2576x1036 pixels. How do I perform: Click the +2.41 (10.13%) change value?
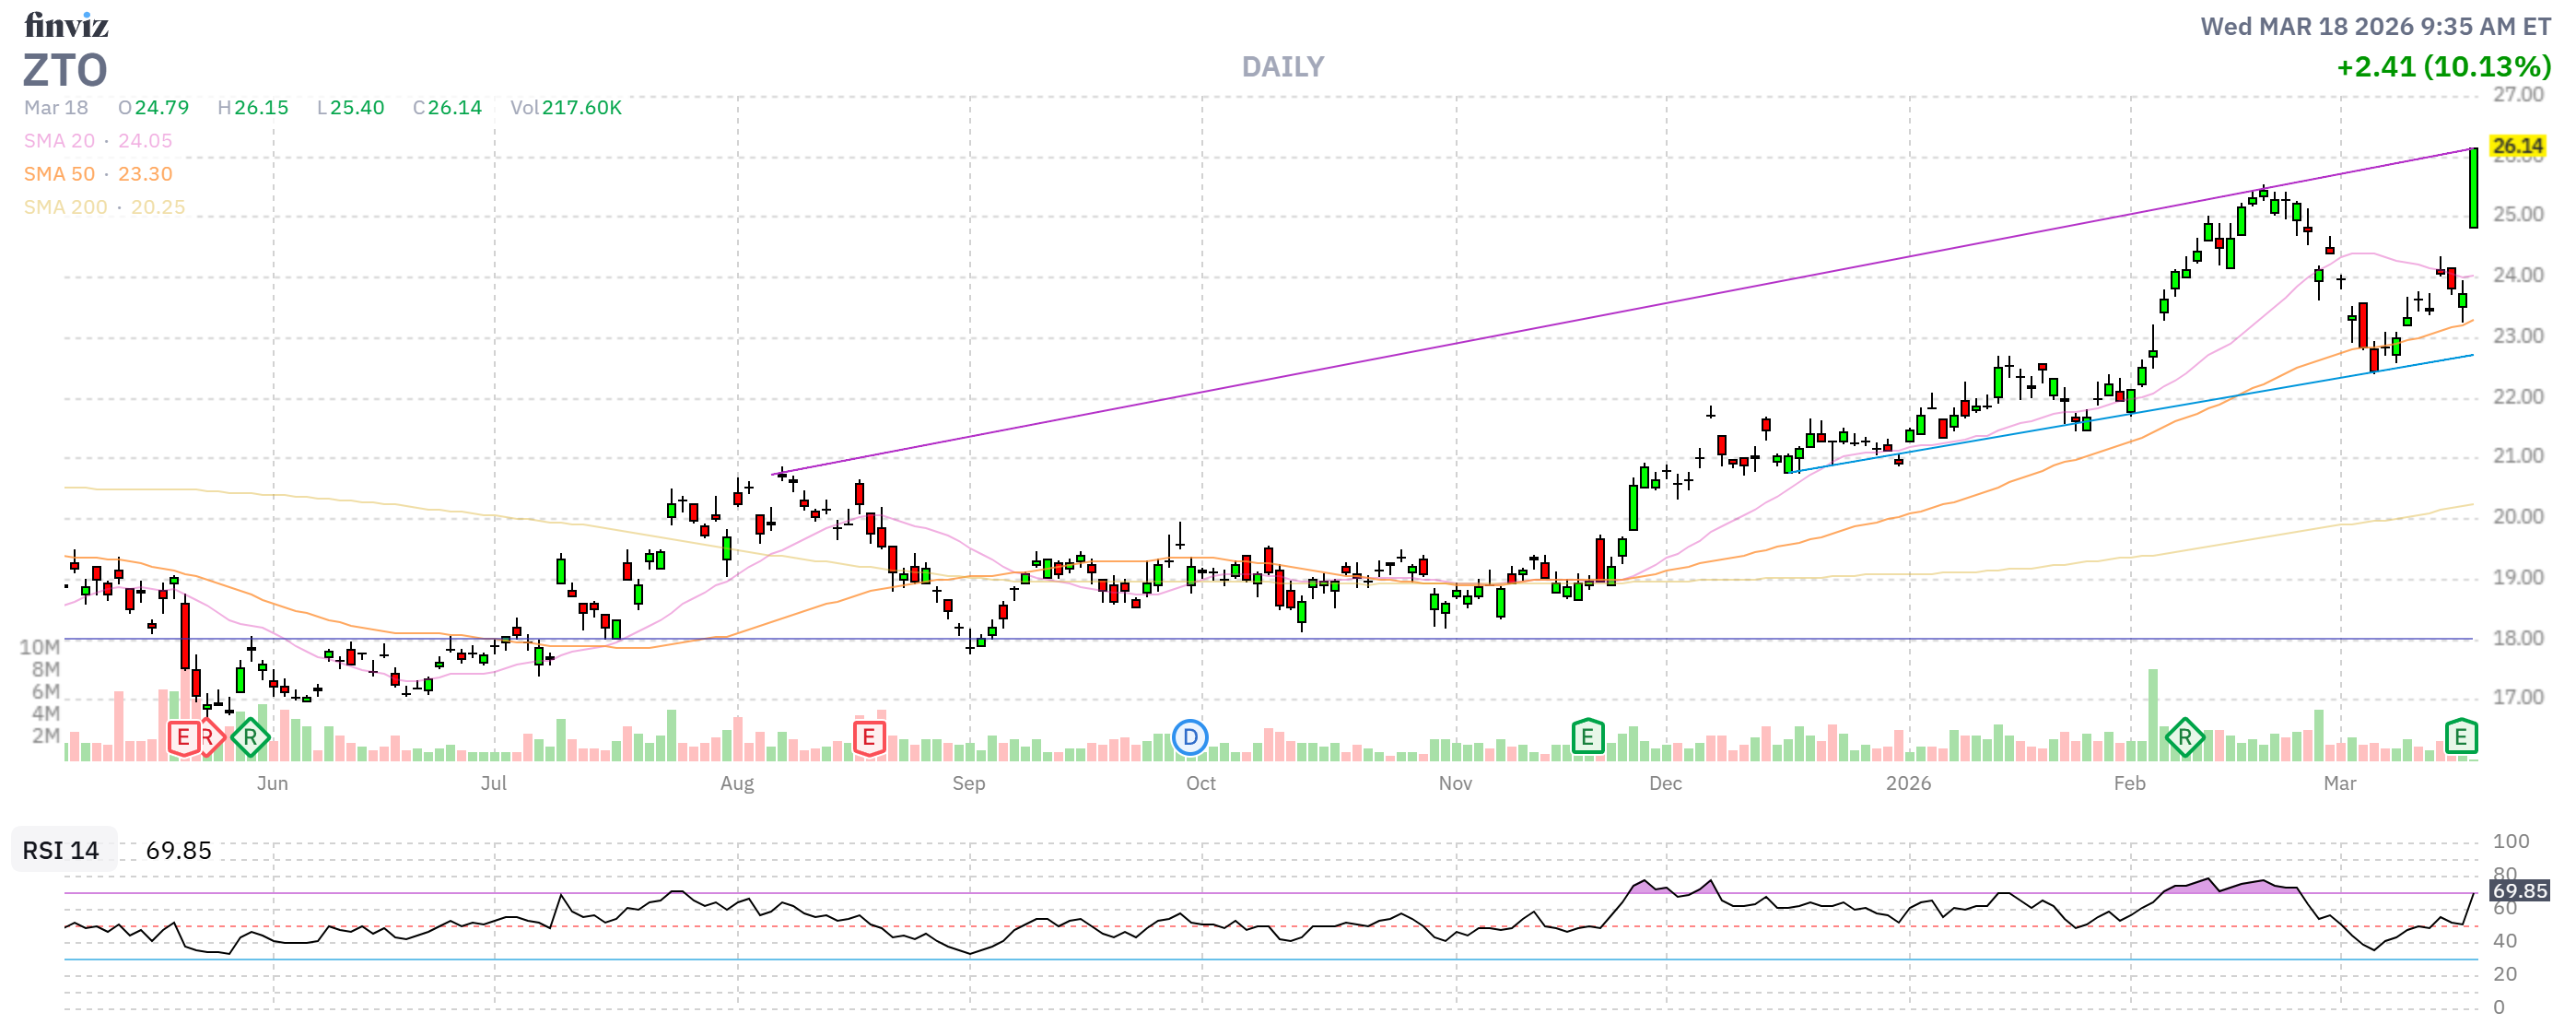coord(2442,67)
